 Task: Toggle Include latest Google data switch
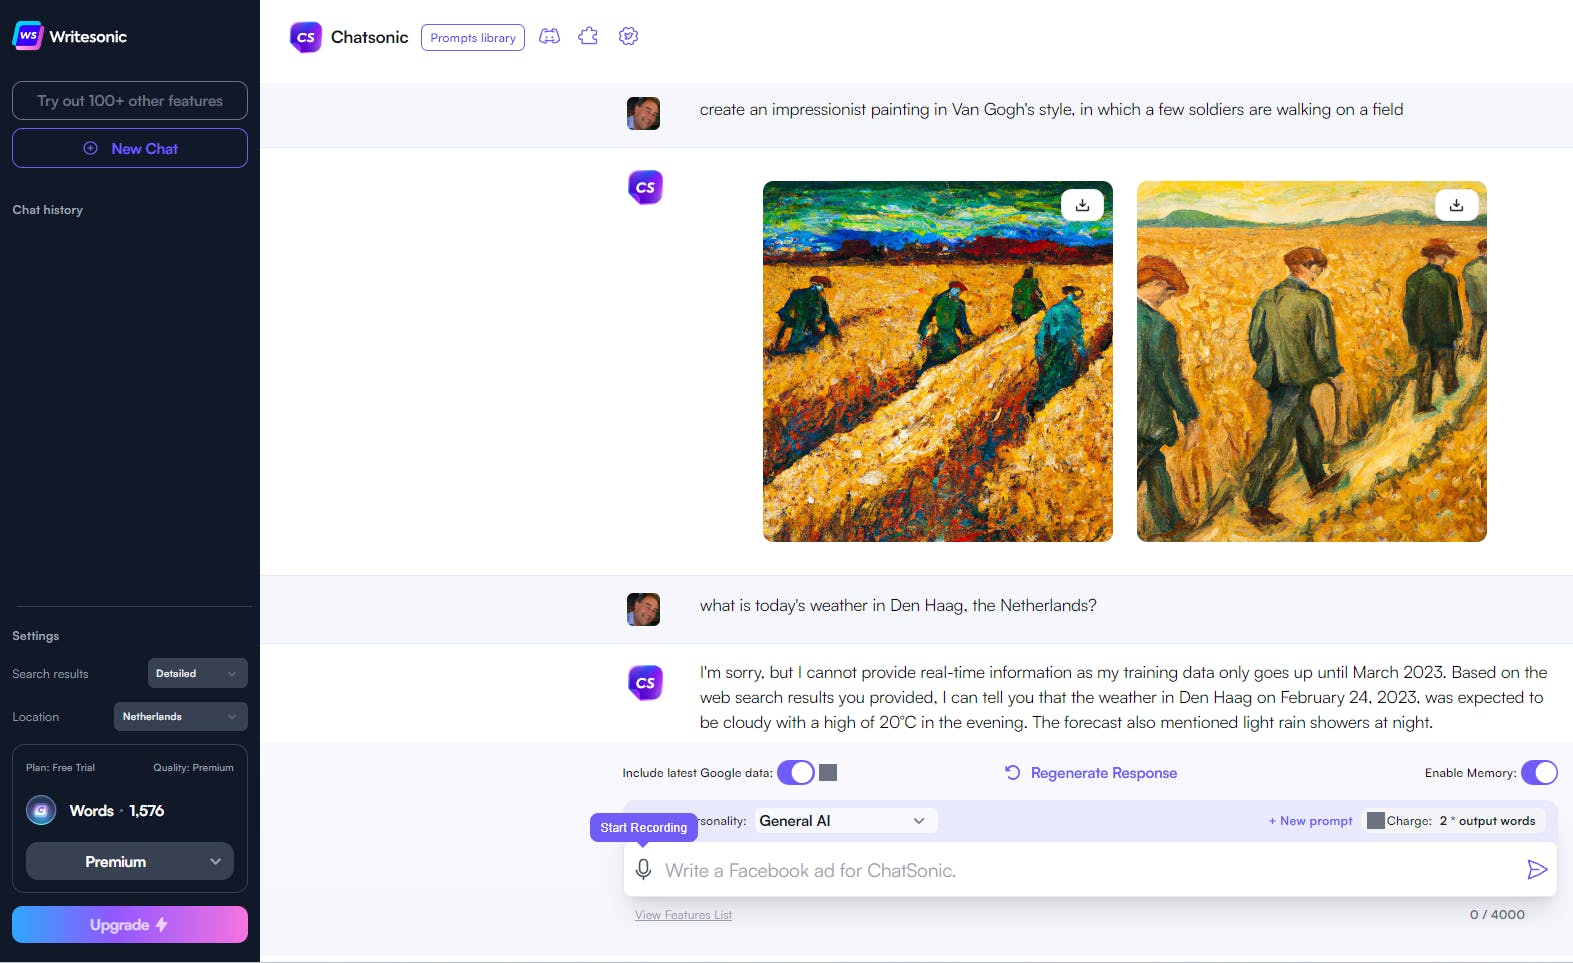click(x=796, y=772)
